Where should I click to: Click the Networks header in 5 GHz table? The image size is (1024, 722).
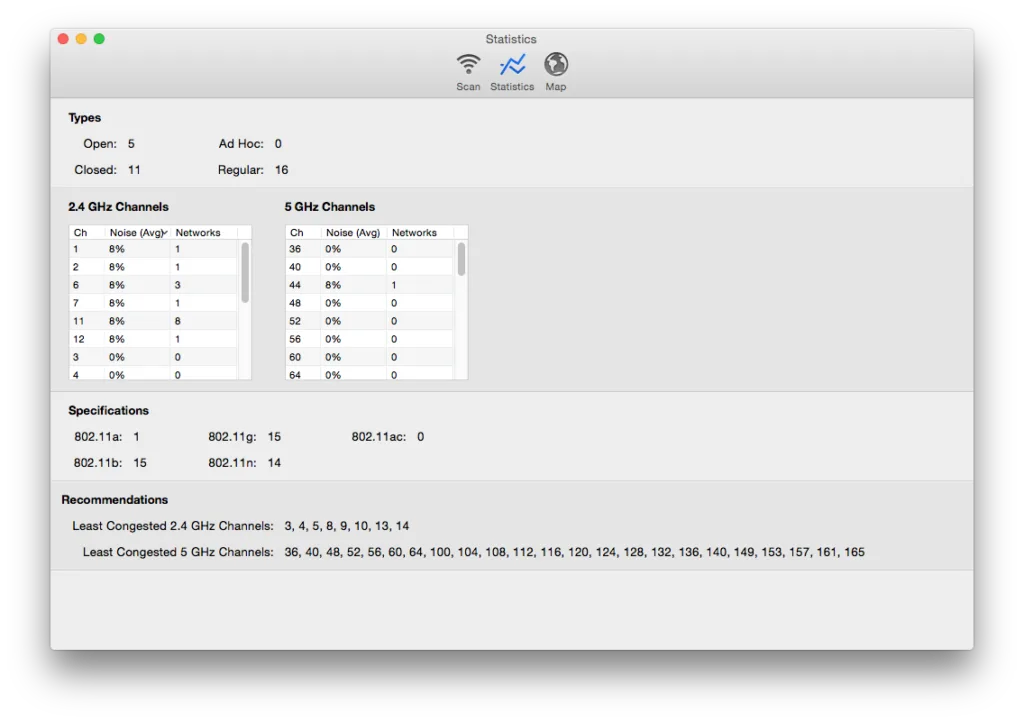click(415, 231)
